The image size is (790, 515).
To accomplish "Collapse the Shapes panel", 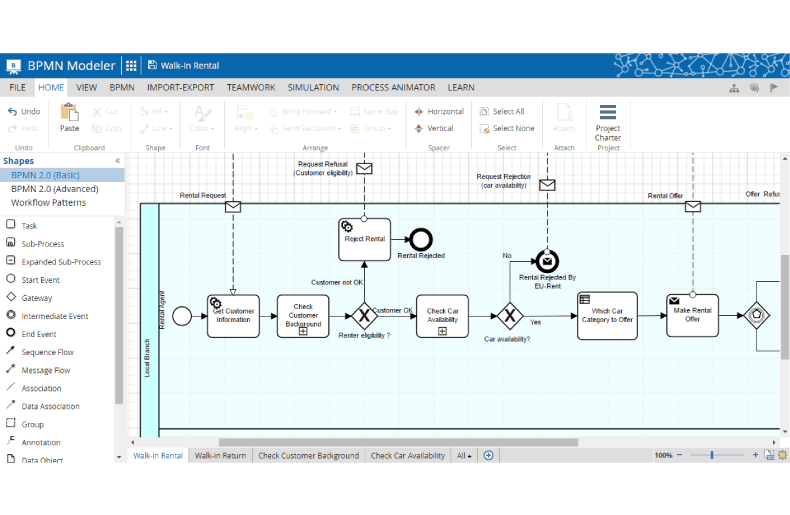I will pyautogui.click(x=117, y=161).
